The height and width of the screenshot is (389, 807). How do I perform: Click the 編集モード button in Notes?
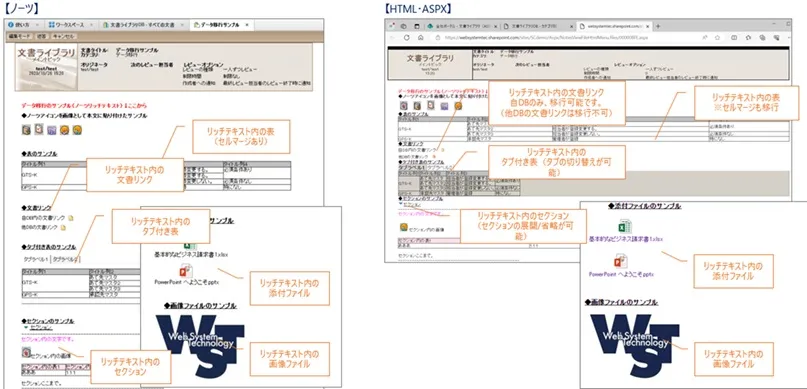[x=19, y=37]
